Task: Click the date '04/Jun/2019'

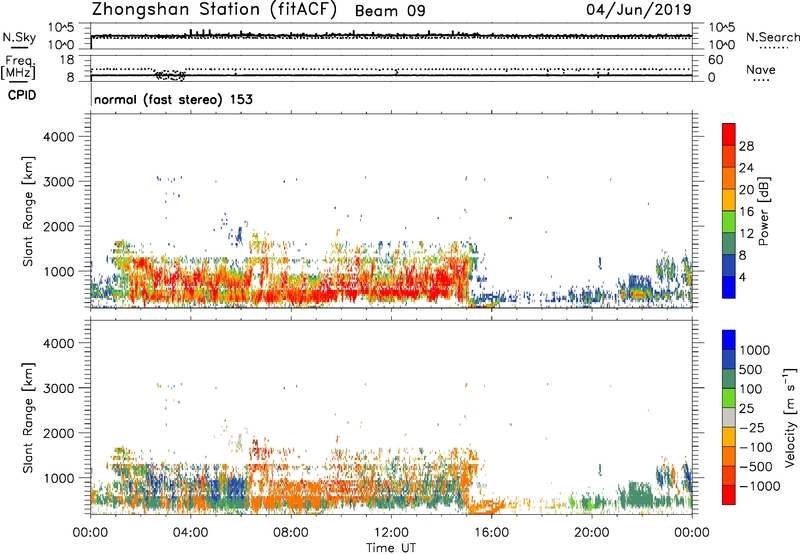Action: click(639, 9)
